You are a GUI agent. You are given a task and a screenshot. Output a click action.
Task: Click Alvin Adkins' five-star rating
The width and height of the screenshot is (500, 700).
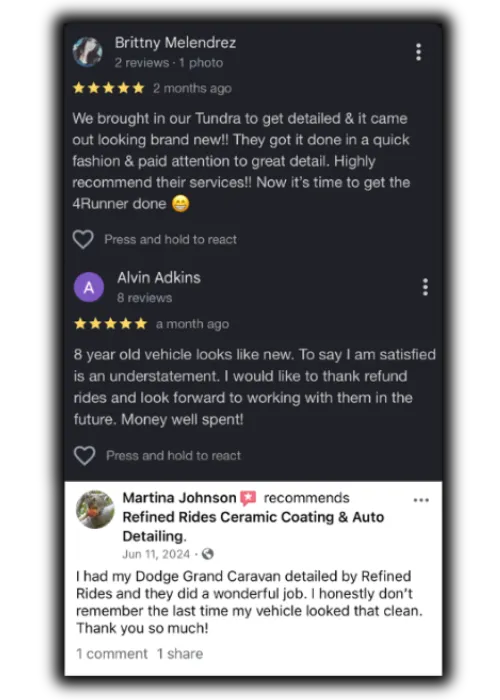(x=111, y=324)
